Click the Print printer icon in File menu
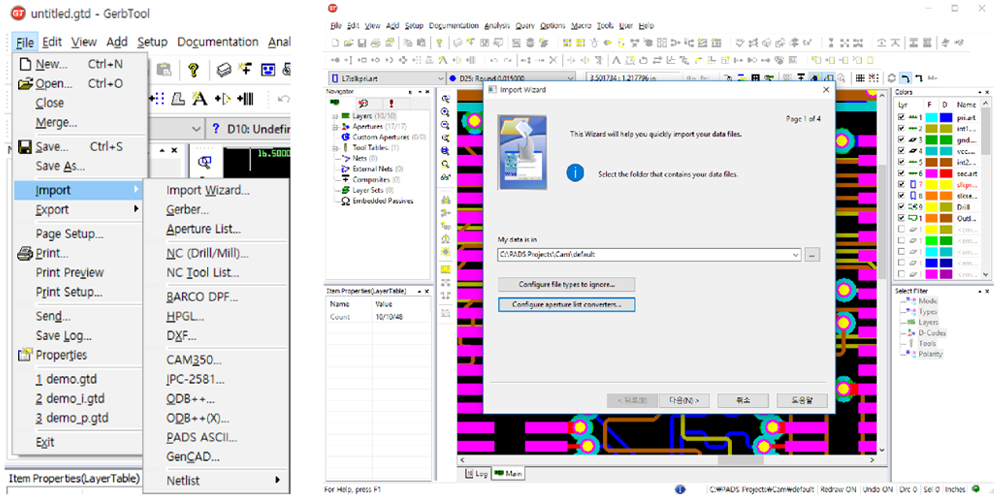Screen dimensions: 999x498 pyautogui.click(x=25, y=253)
